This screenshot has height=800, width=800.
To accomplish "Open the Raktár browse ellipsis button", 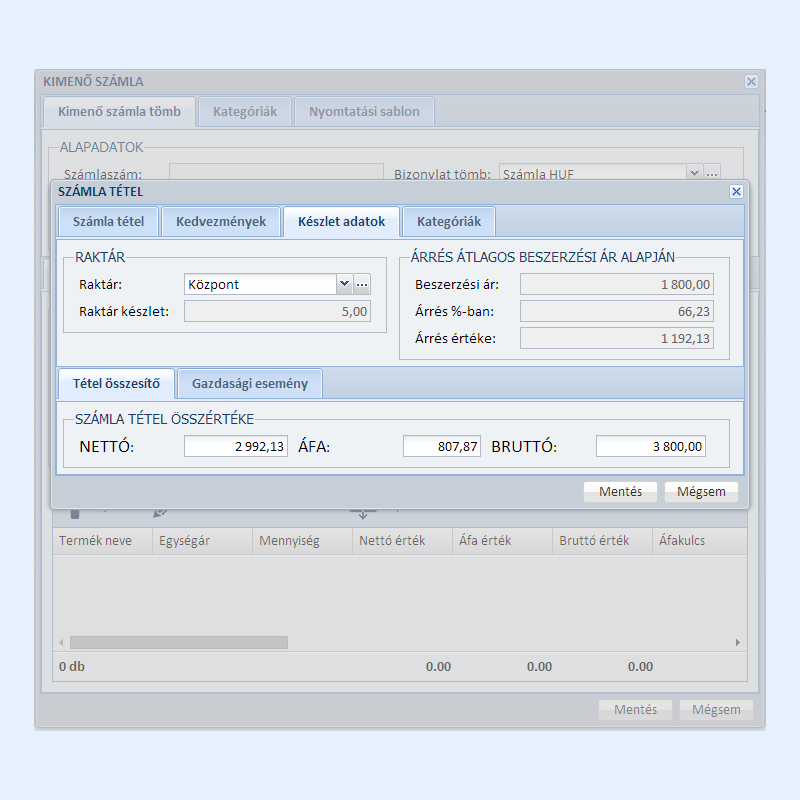I will click(362, 285).
